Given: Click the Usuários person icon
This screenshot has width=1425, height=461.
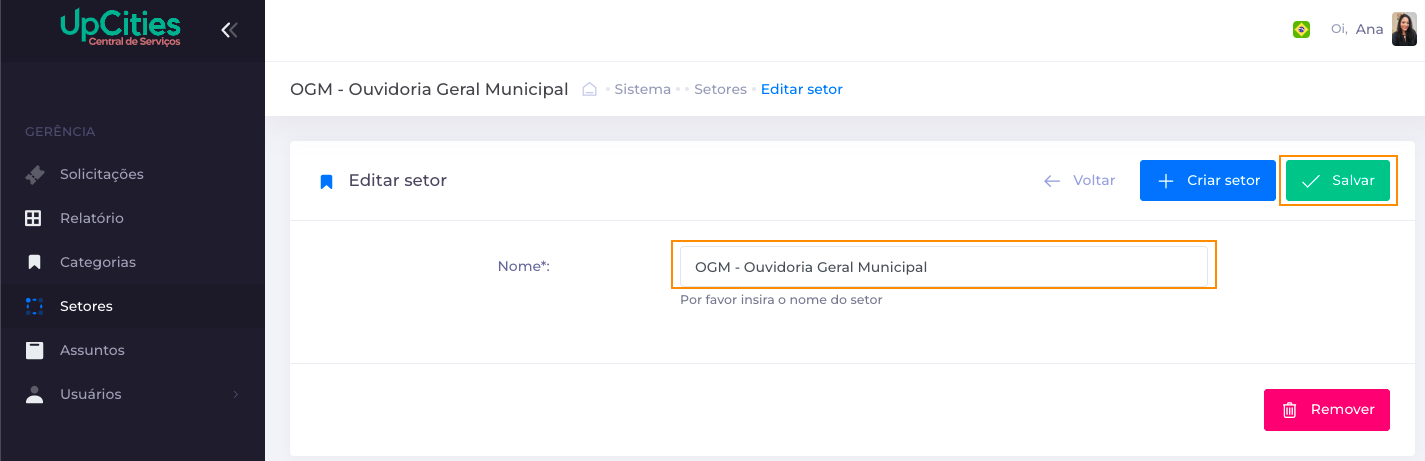Looking at the screenshot, I should pos(34,394).
